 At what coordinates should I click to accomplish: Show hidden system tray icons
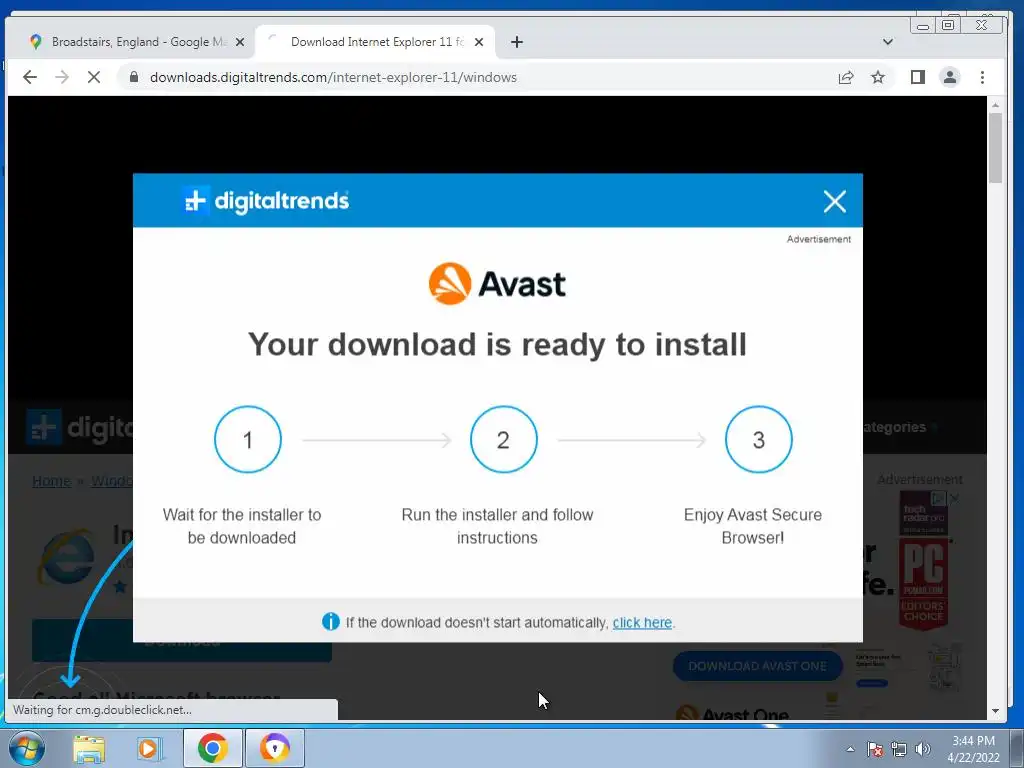(850, 749)
